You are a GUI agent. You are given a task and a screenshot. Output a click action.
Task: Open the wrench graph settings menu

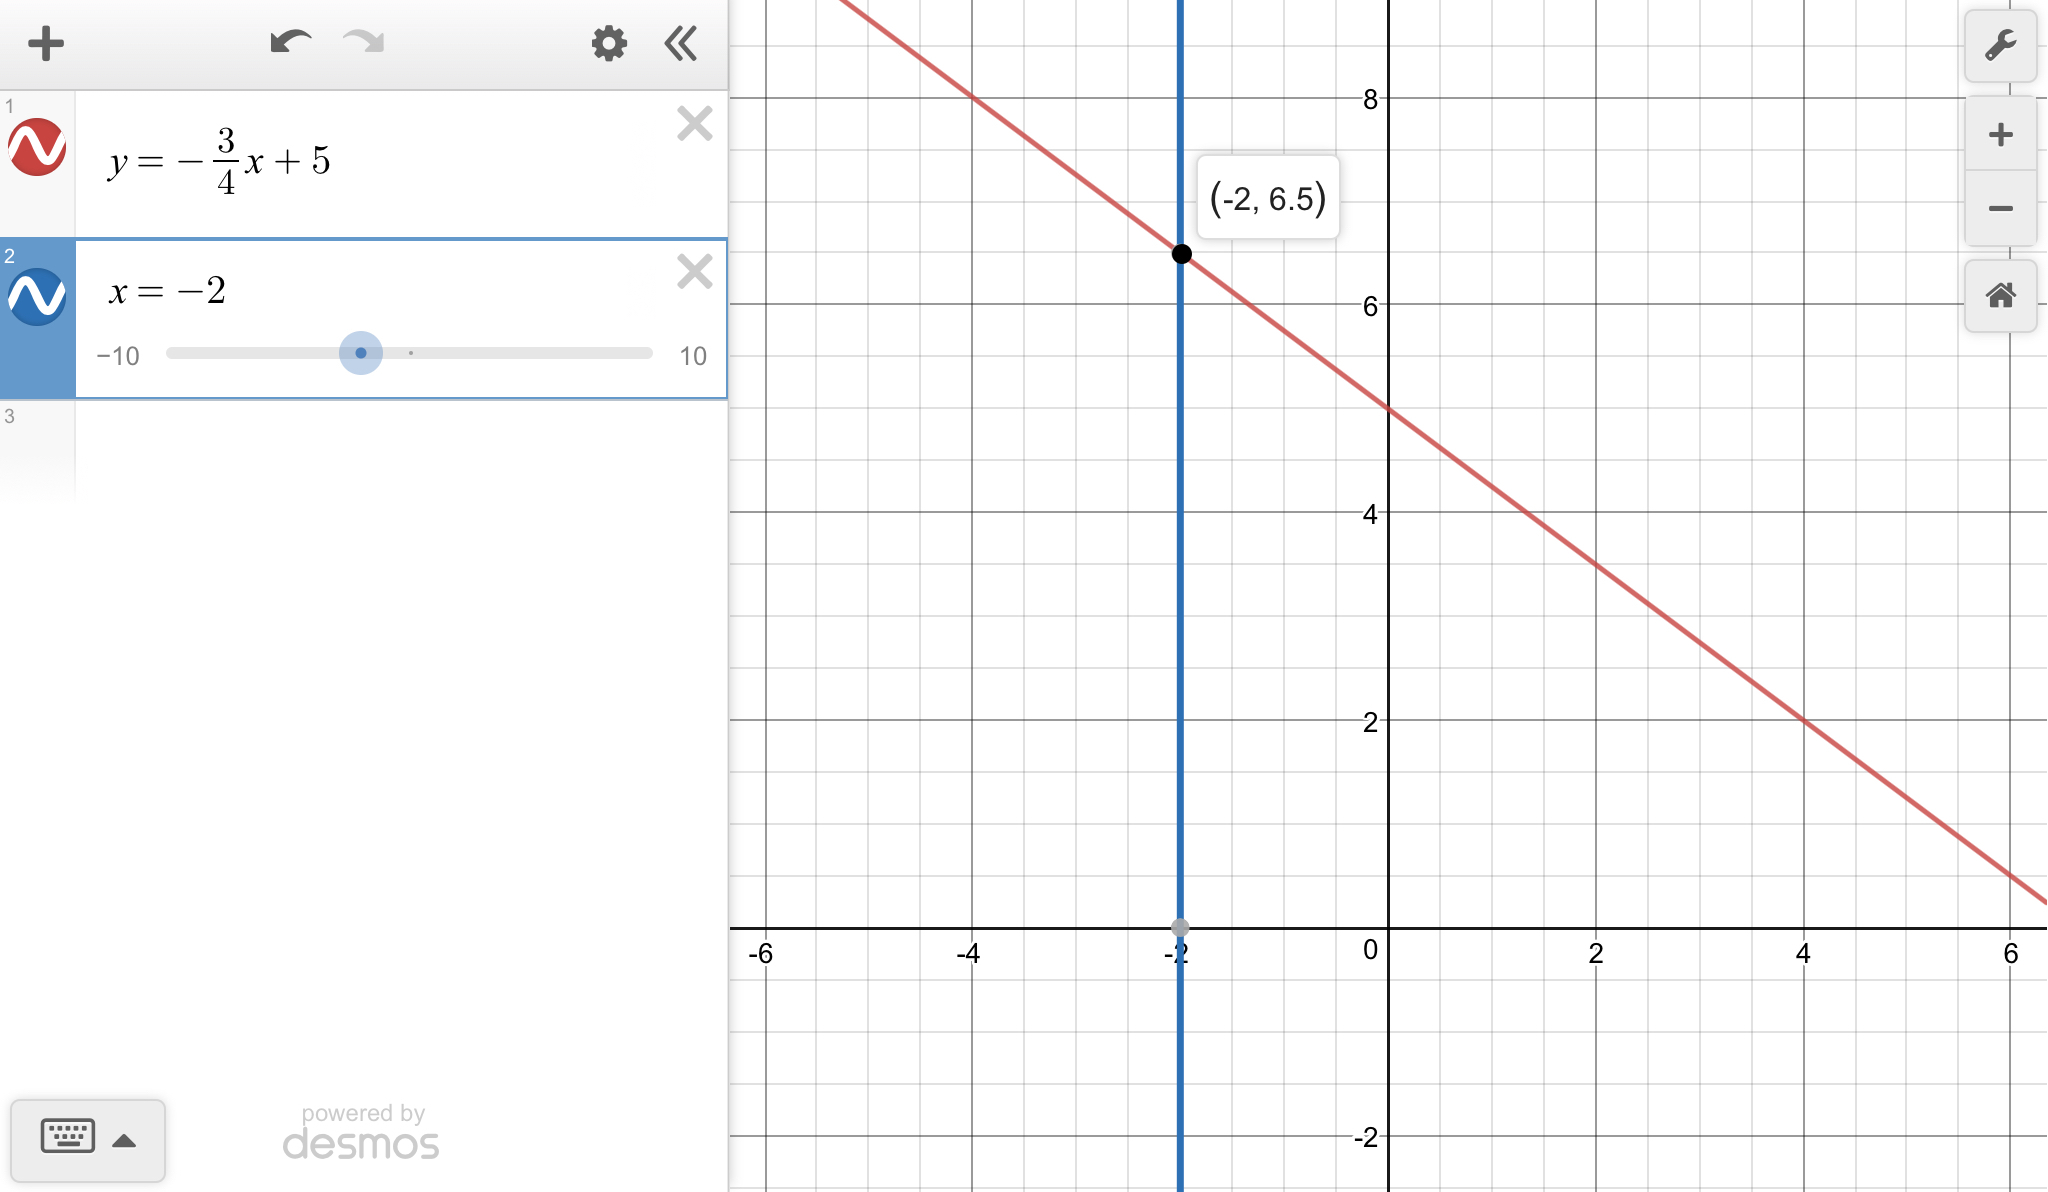[2000, 46]
